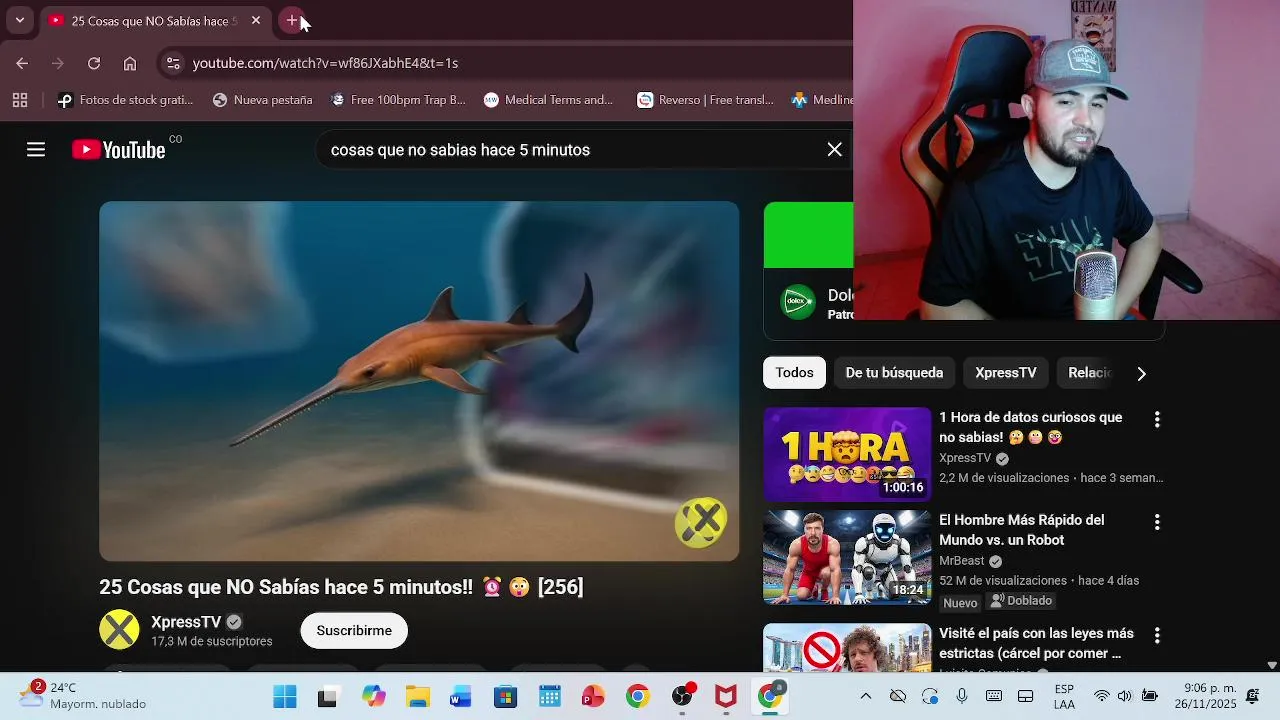Expand the tab search dropdown arrow
1280x720 pixels.
[x=19, y=20]
